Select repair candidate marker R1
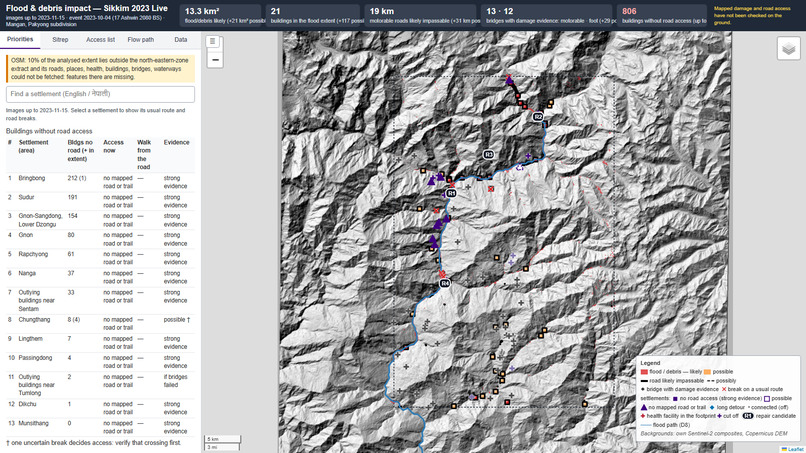This screenshot has width=806, height=453. click(x=451, y=193)
